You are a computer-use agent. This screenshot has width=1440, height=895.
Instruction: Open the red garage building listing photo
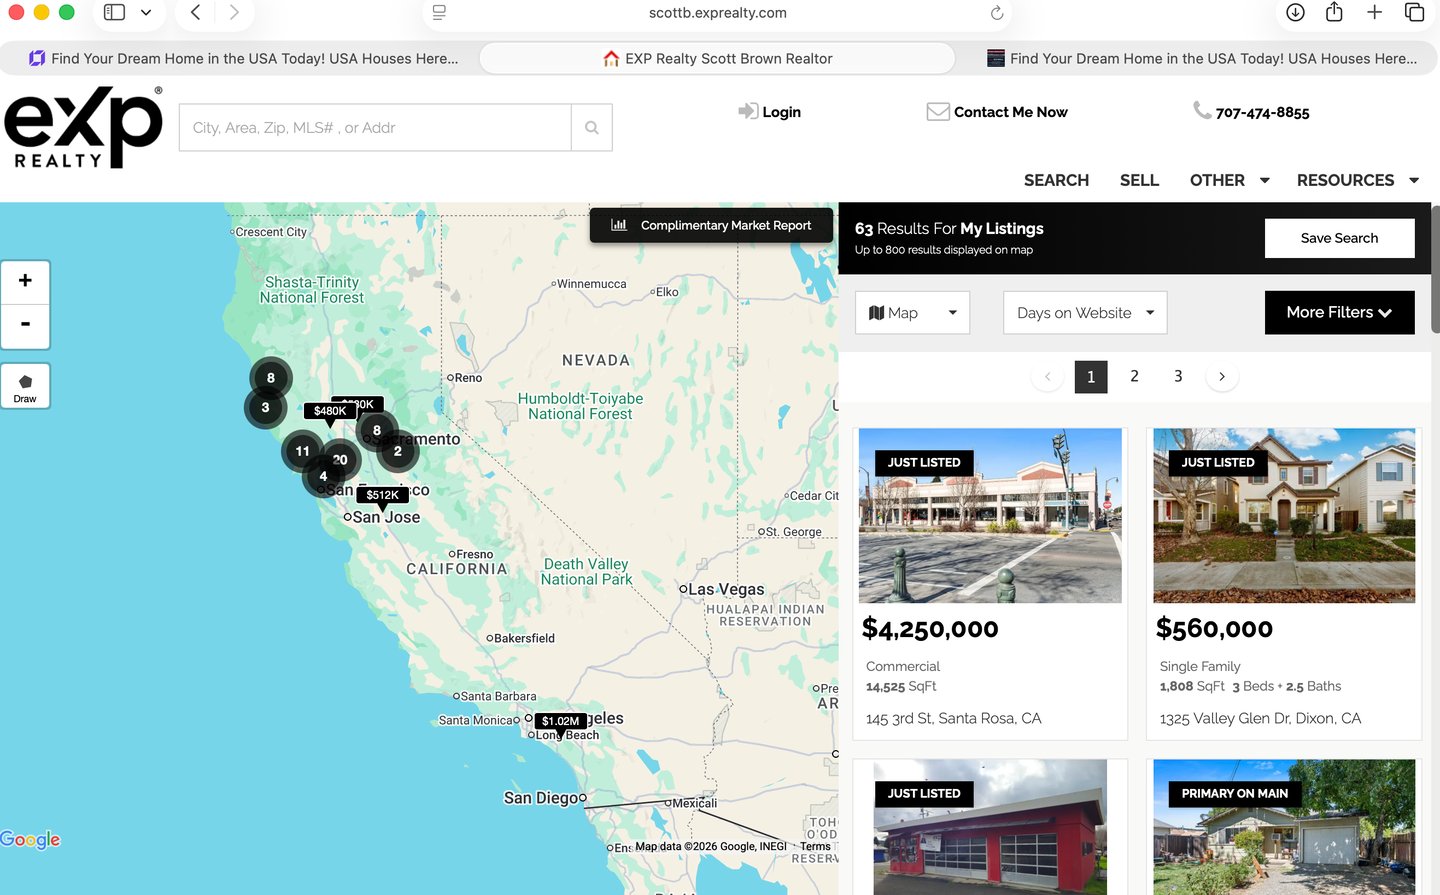(x=990, y=827)
